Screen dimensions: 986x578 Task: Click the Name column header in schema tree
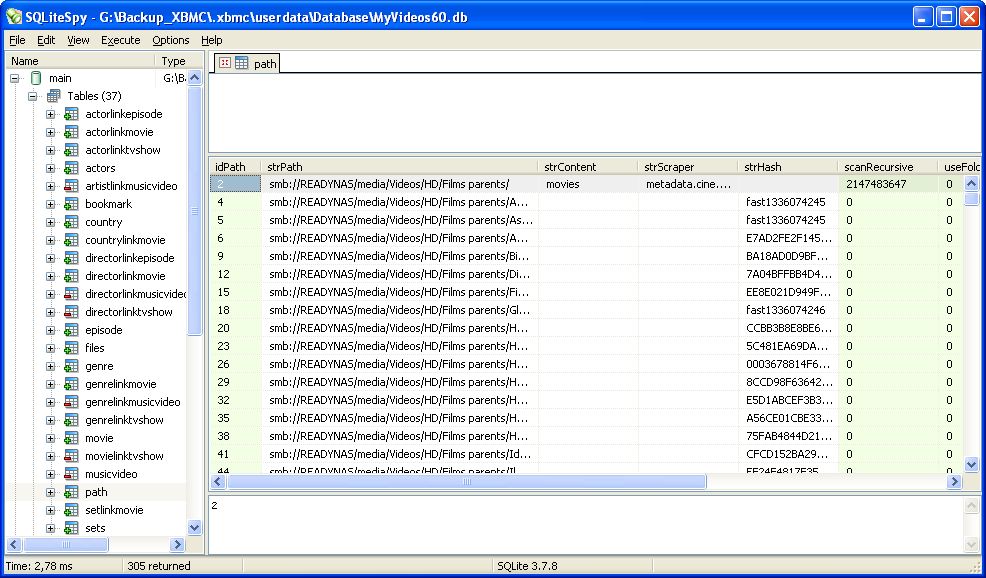[80, 61]
